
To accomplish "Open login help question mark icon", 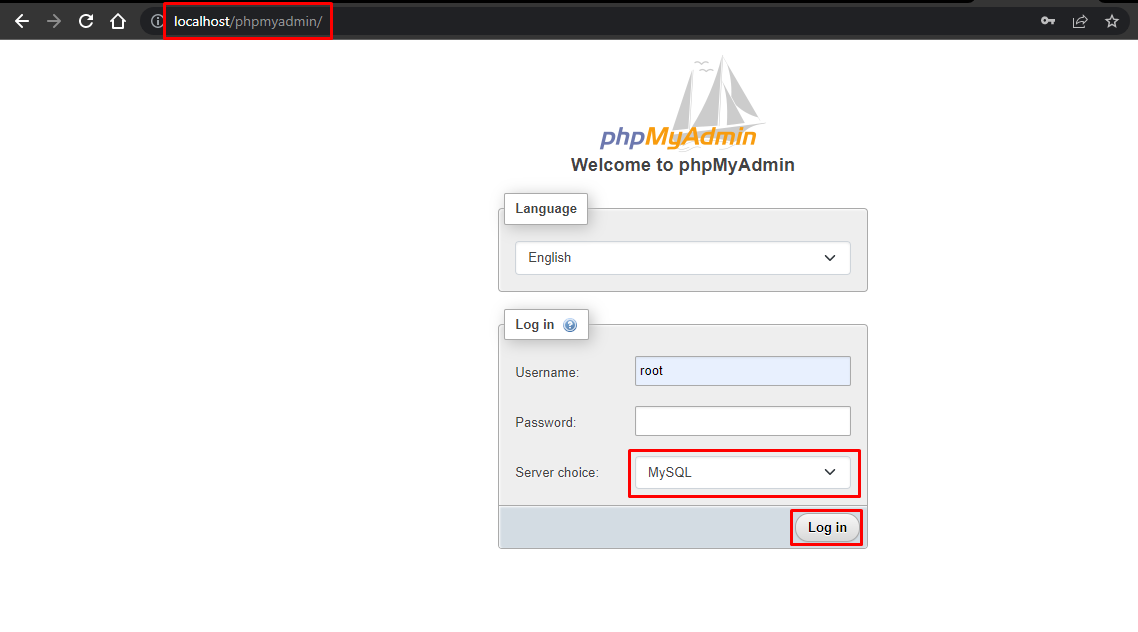I will coord(570,325).
